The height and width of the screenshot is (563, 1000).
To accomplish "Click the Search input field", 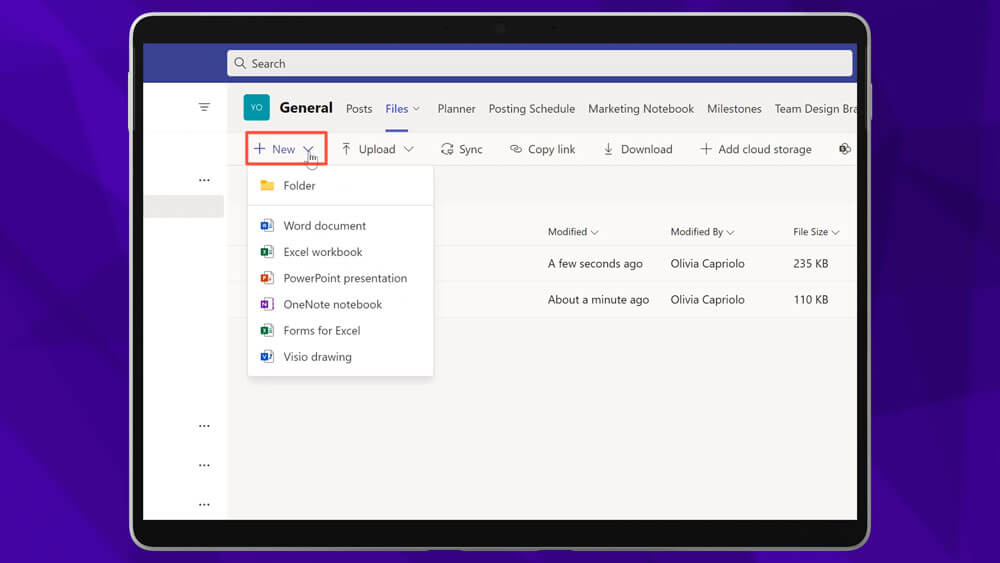I will click(540, 63).
